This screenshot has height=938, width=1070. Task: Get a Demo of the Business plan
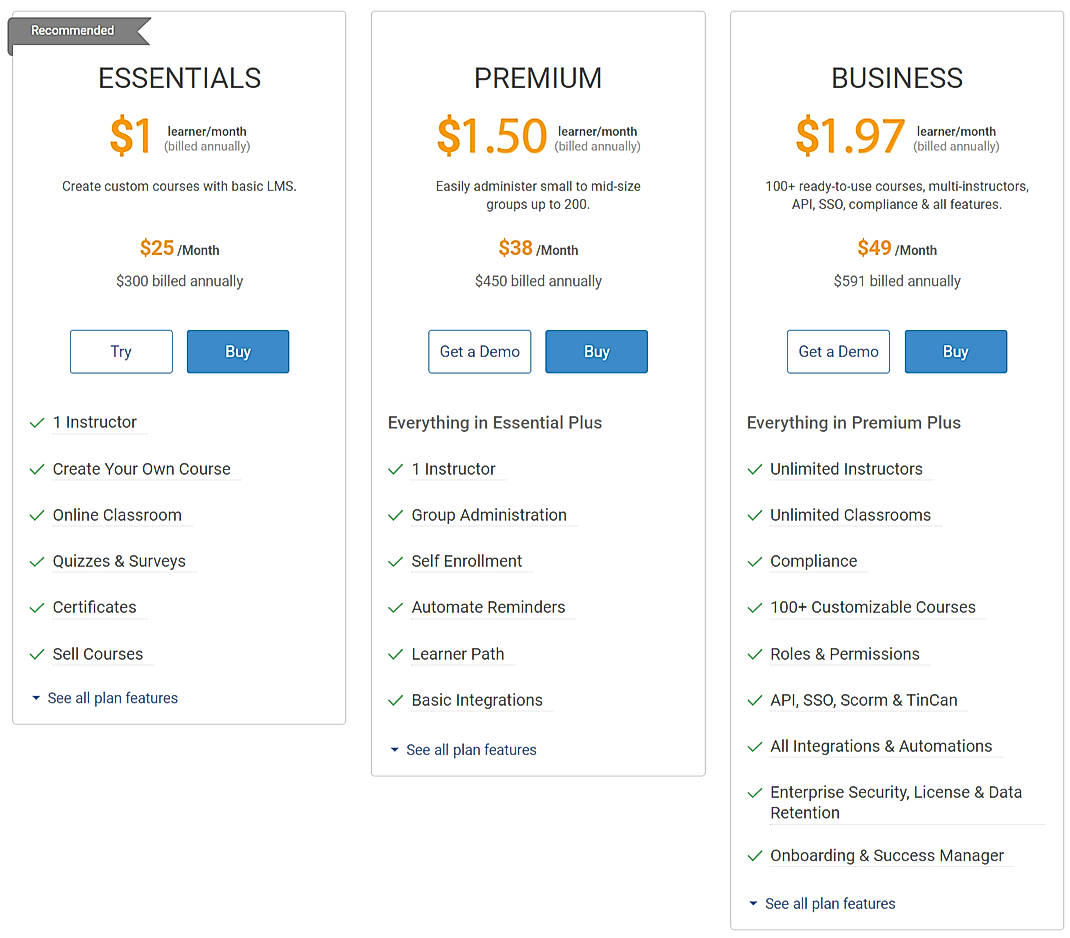click(x=838, y=351)
